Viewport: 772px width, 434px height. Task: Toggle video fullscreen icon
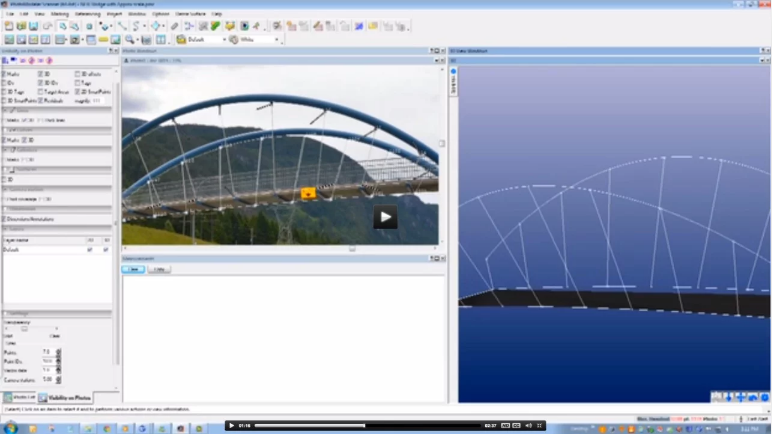click(539, 426)
